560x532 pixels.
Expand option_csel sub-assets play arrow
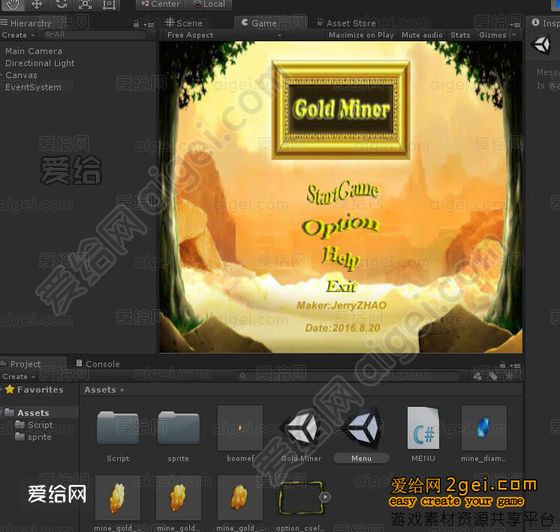click(x=325, y=497)
